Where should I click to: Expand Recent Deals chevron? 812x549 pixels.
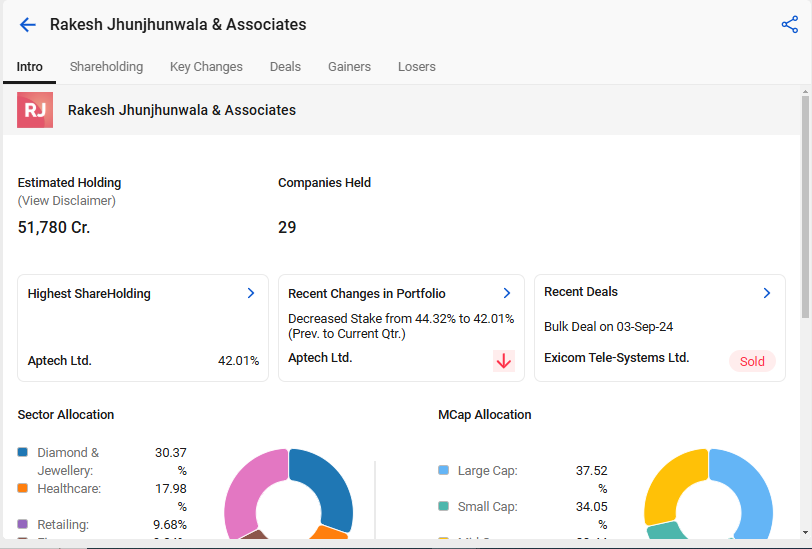point(767,293)
